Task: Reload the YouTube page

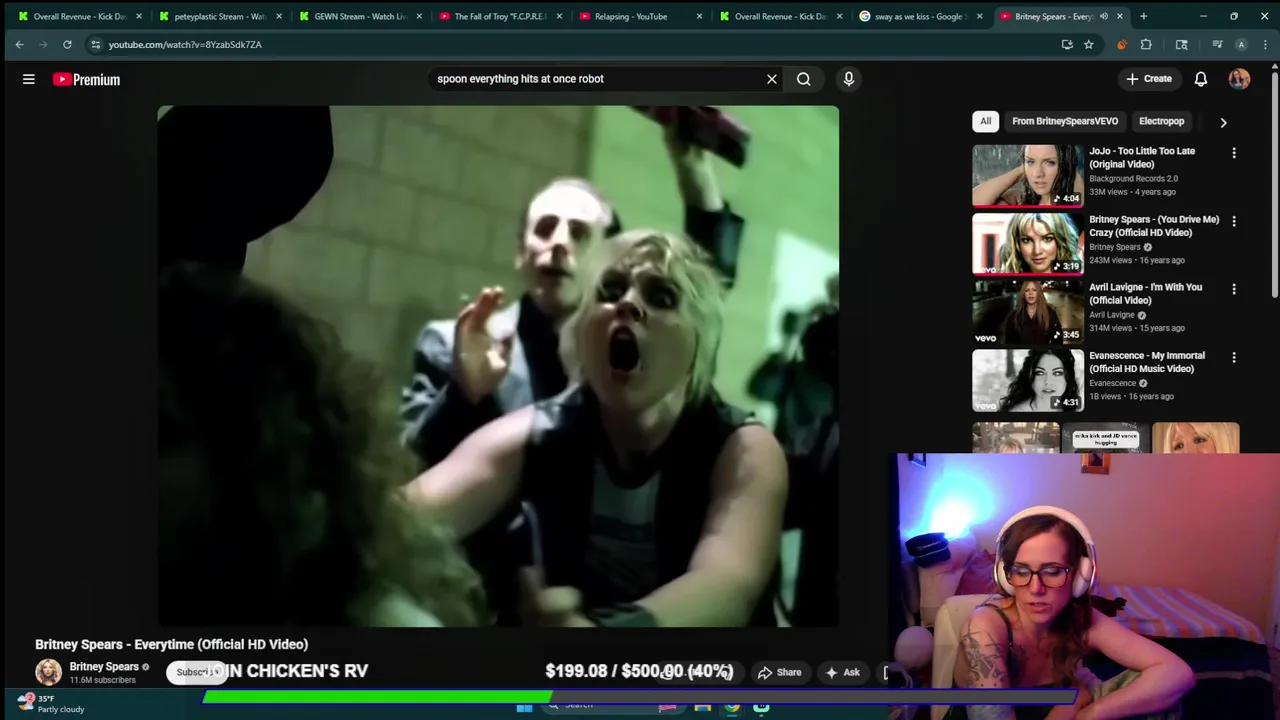Action: pos(67,44)
